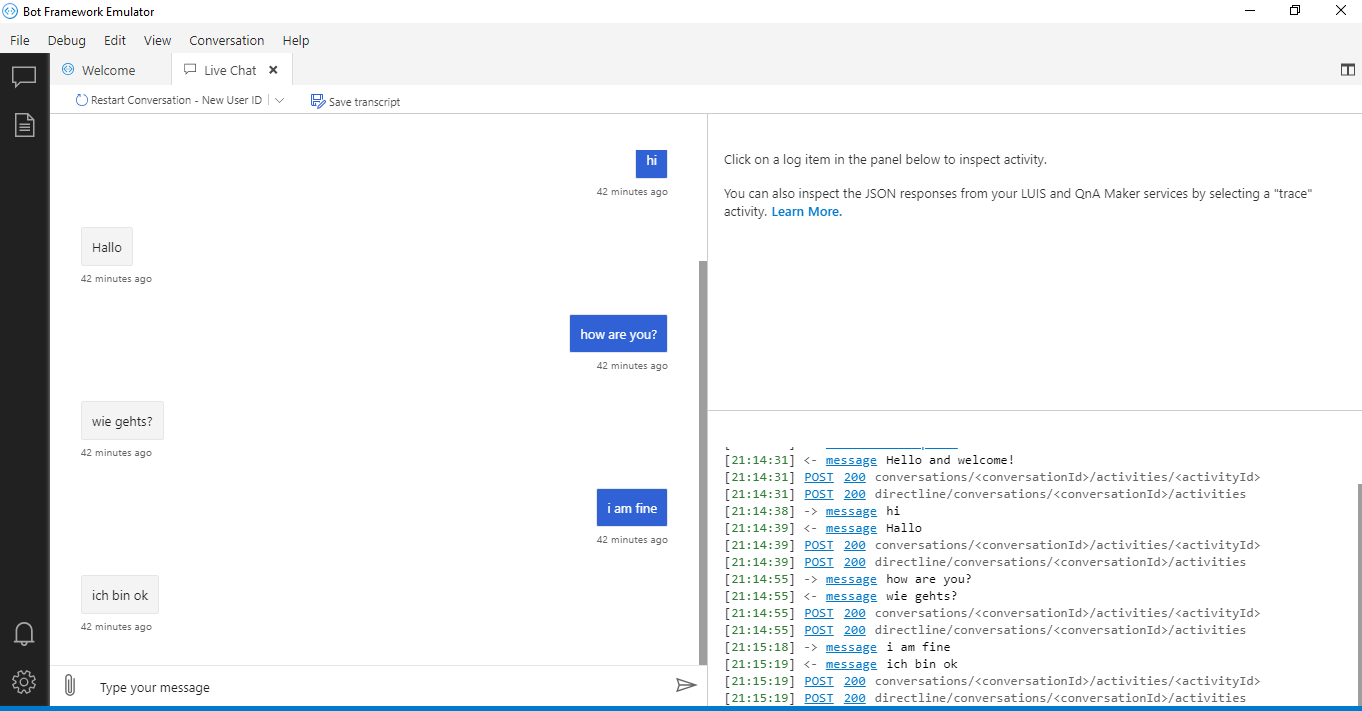Switch to the Welcome tab
1362x711 pixels.
[x=111, y=70]
